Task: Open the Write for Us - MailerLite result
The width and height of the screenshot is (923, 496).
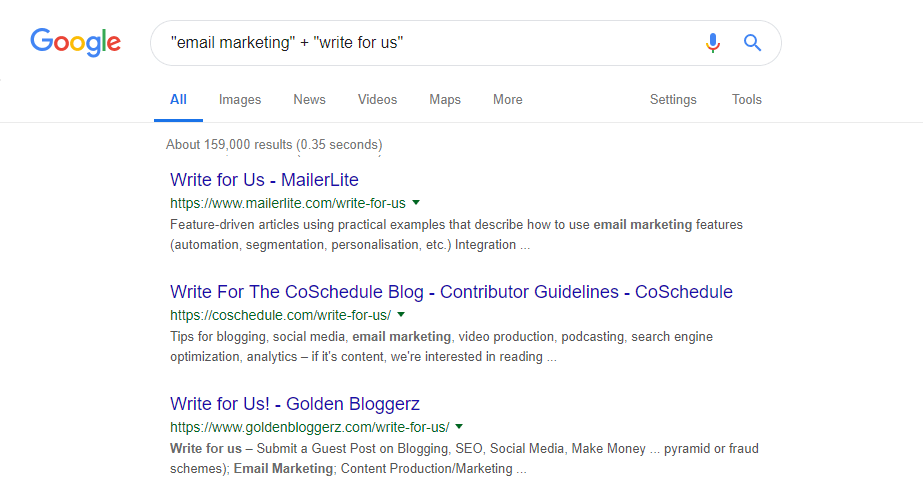Action: [264, 180]
